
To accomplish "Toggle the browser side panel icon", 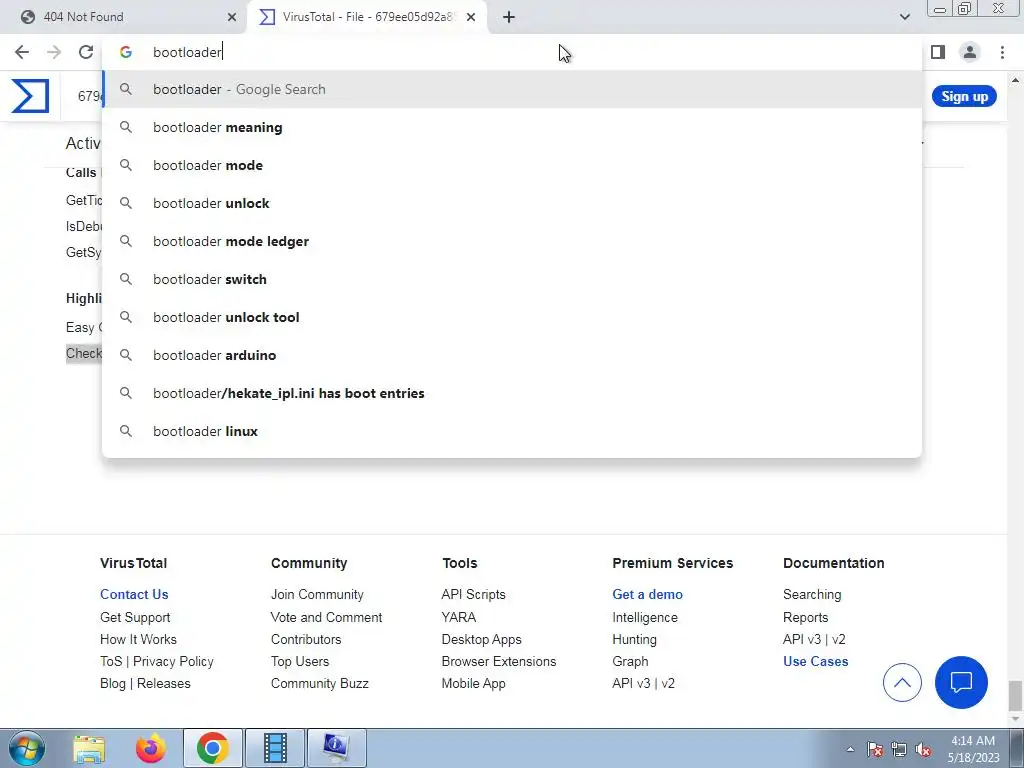I will [x=938, y=52].
